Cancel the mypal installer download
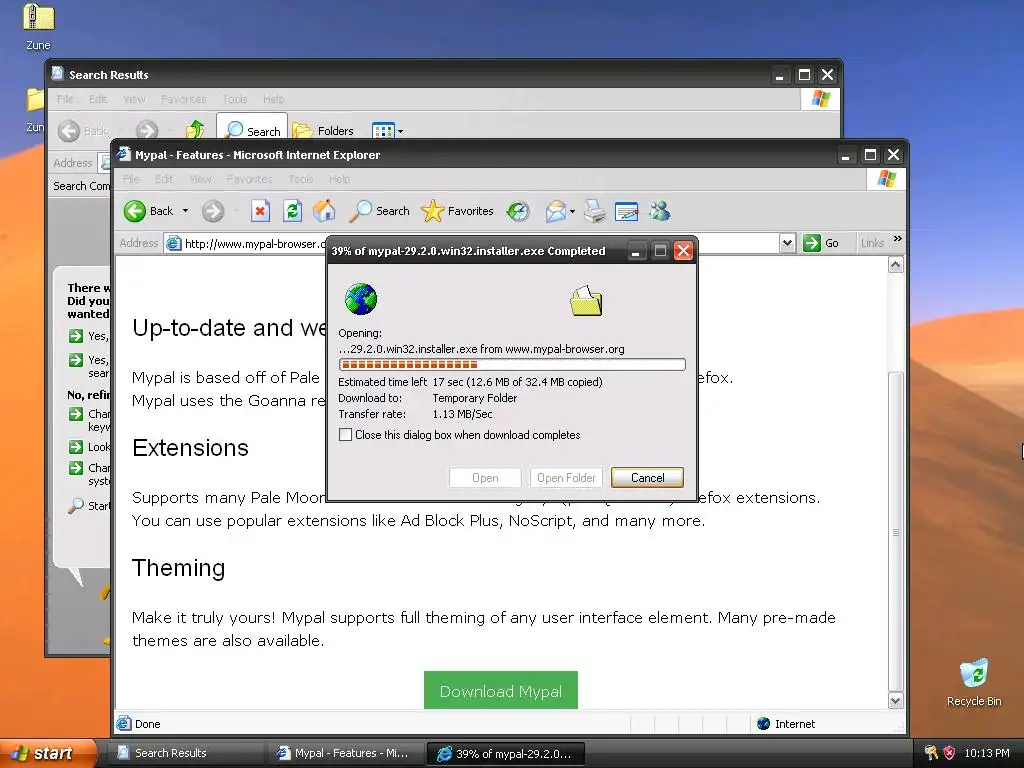1024x768 pixels. pyautogui.click(x=647, y=477)
